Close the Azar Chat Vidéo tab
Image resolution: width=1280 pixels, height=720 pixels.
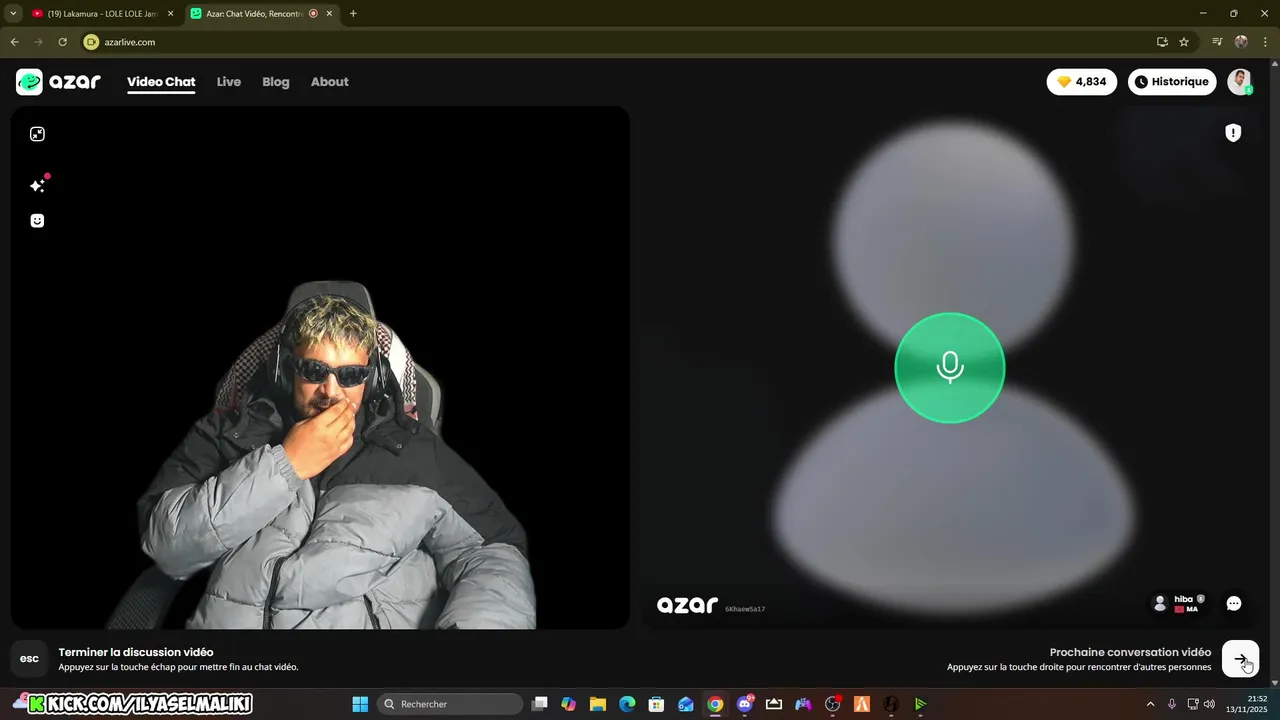[329, 14]
